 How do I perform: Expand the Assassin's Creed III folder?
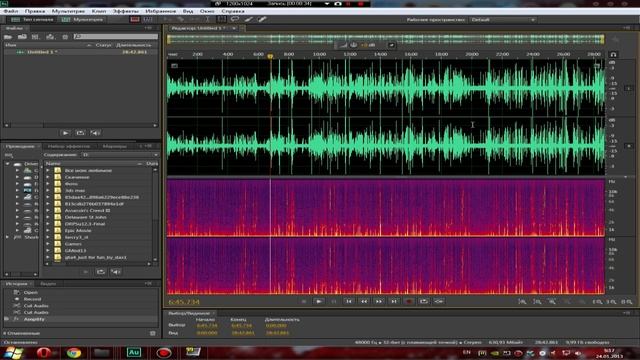point(48,211)
